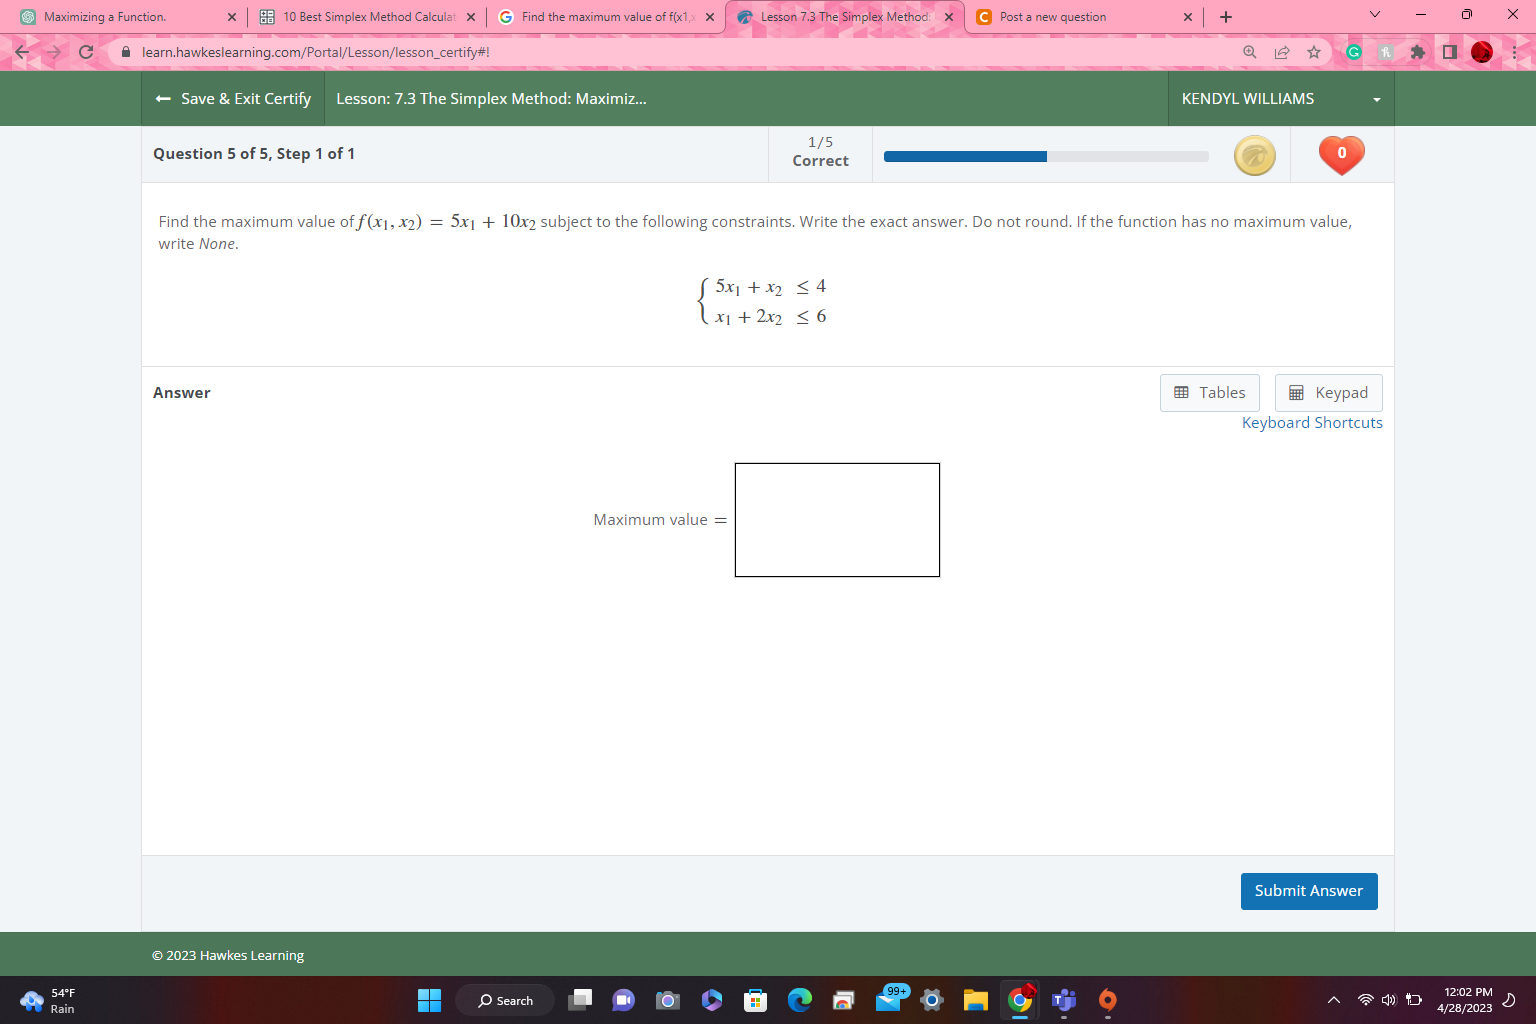Click the Maximum value answer box
This screenshot has height=1024, width=1536.
point(837,520)
